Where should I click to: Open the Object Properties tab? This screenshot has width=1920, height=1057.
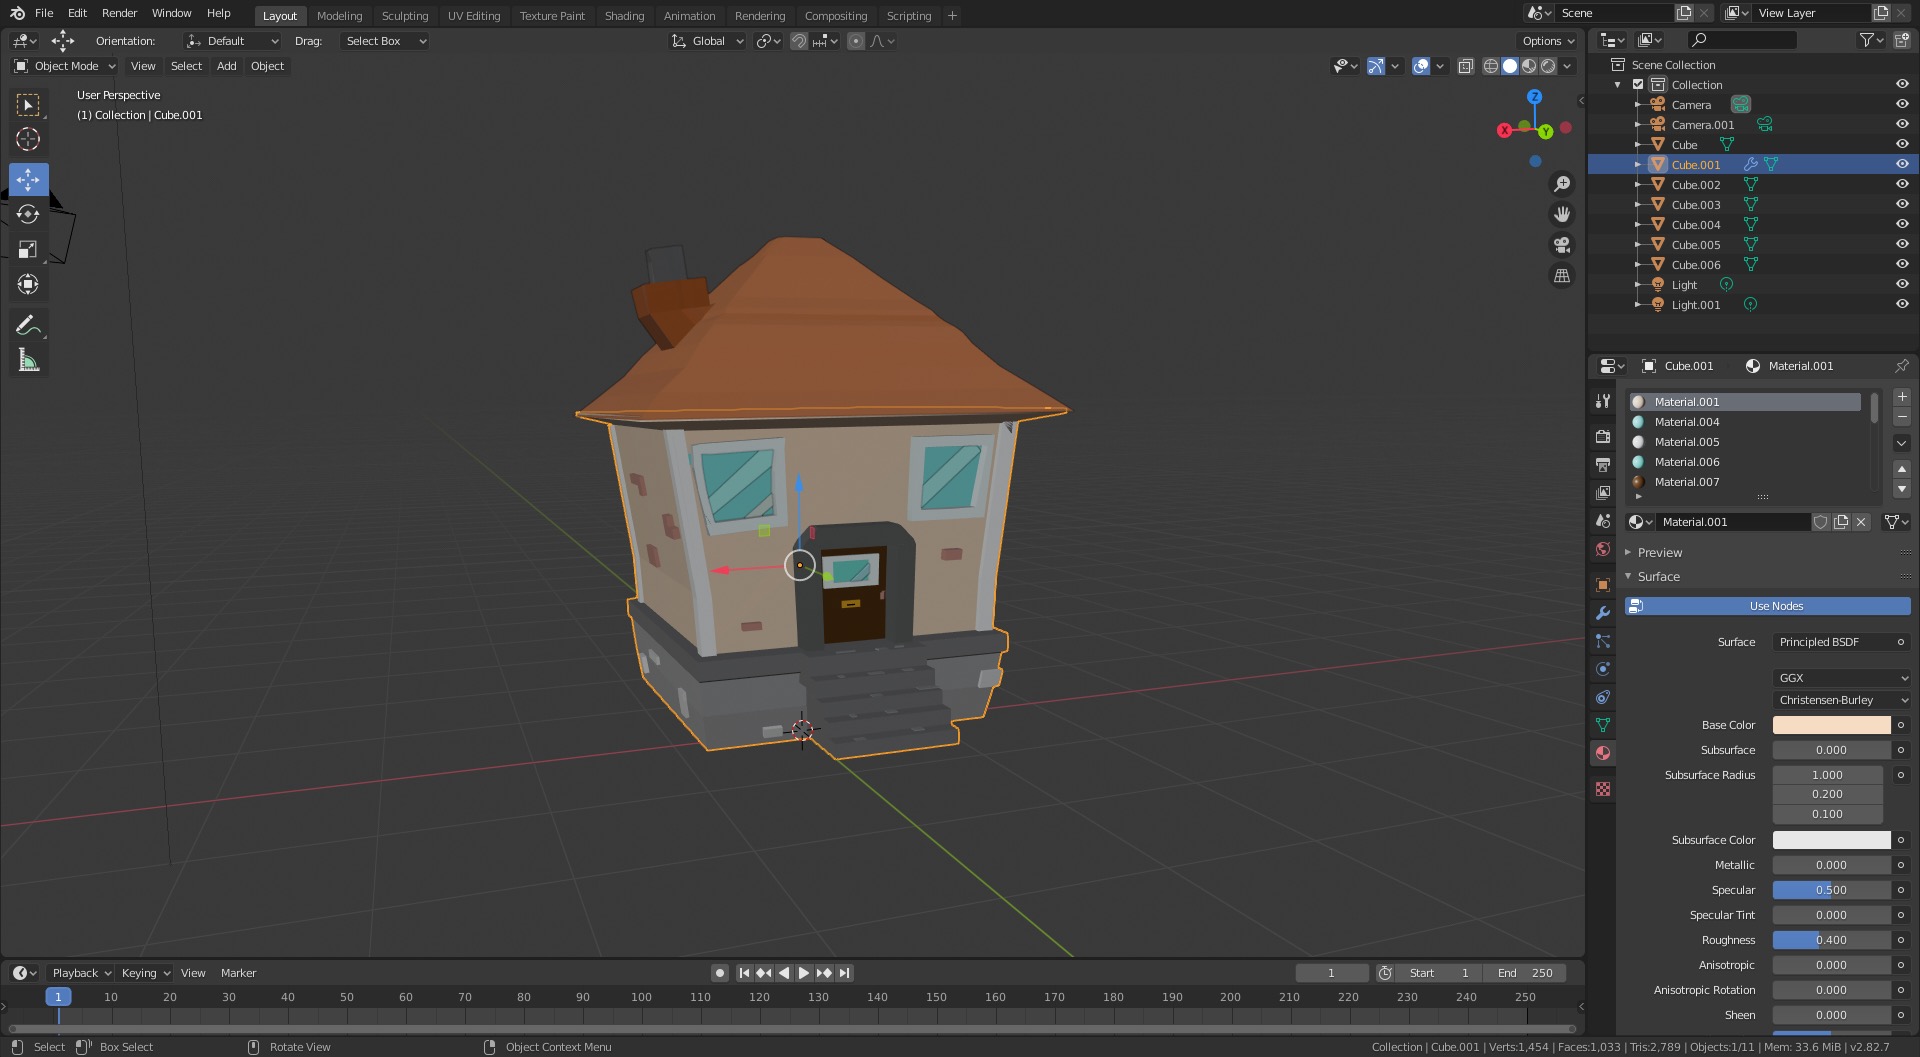1602,584
